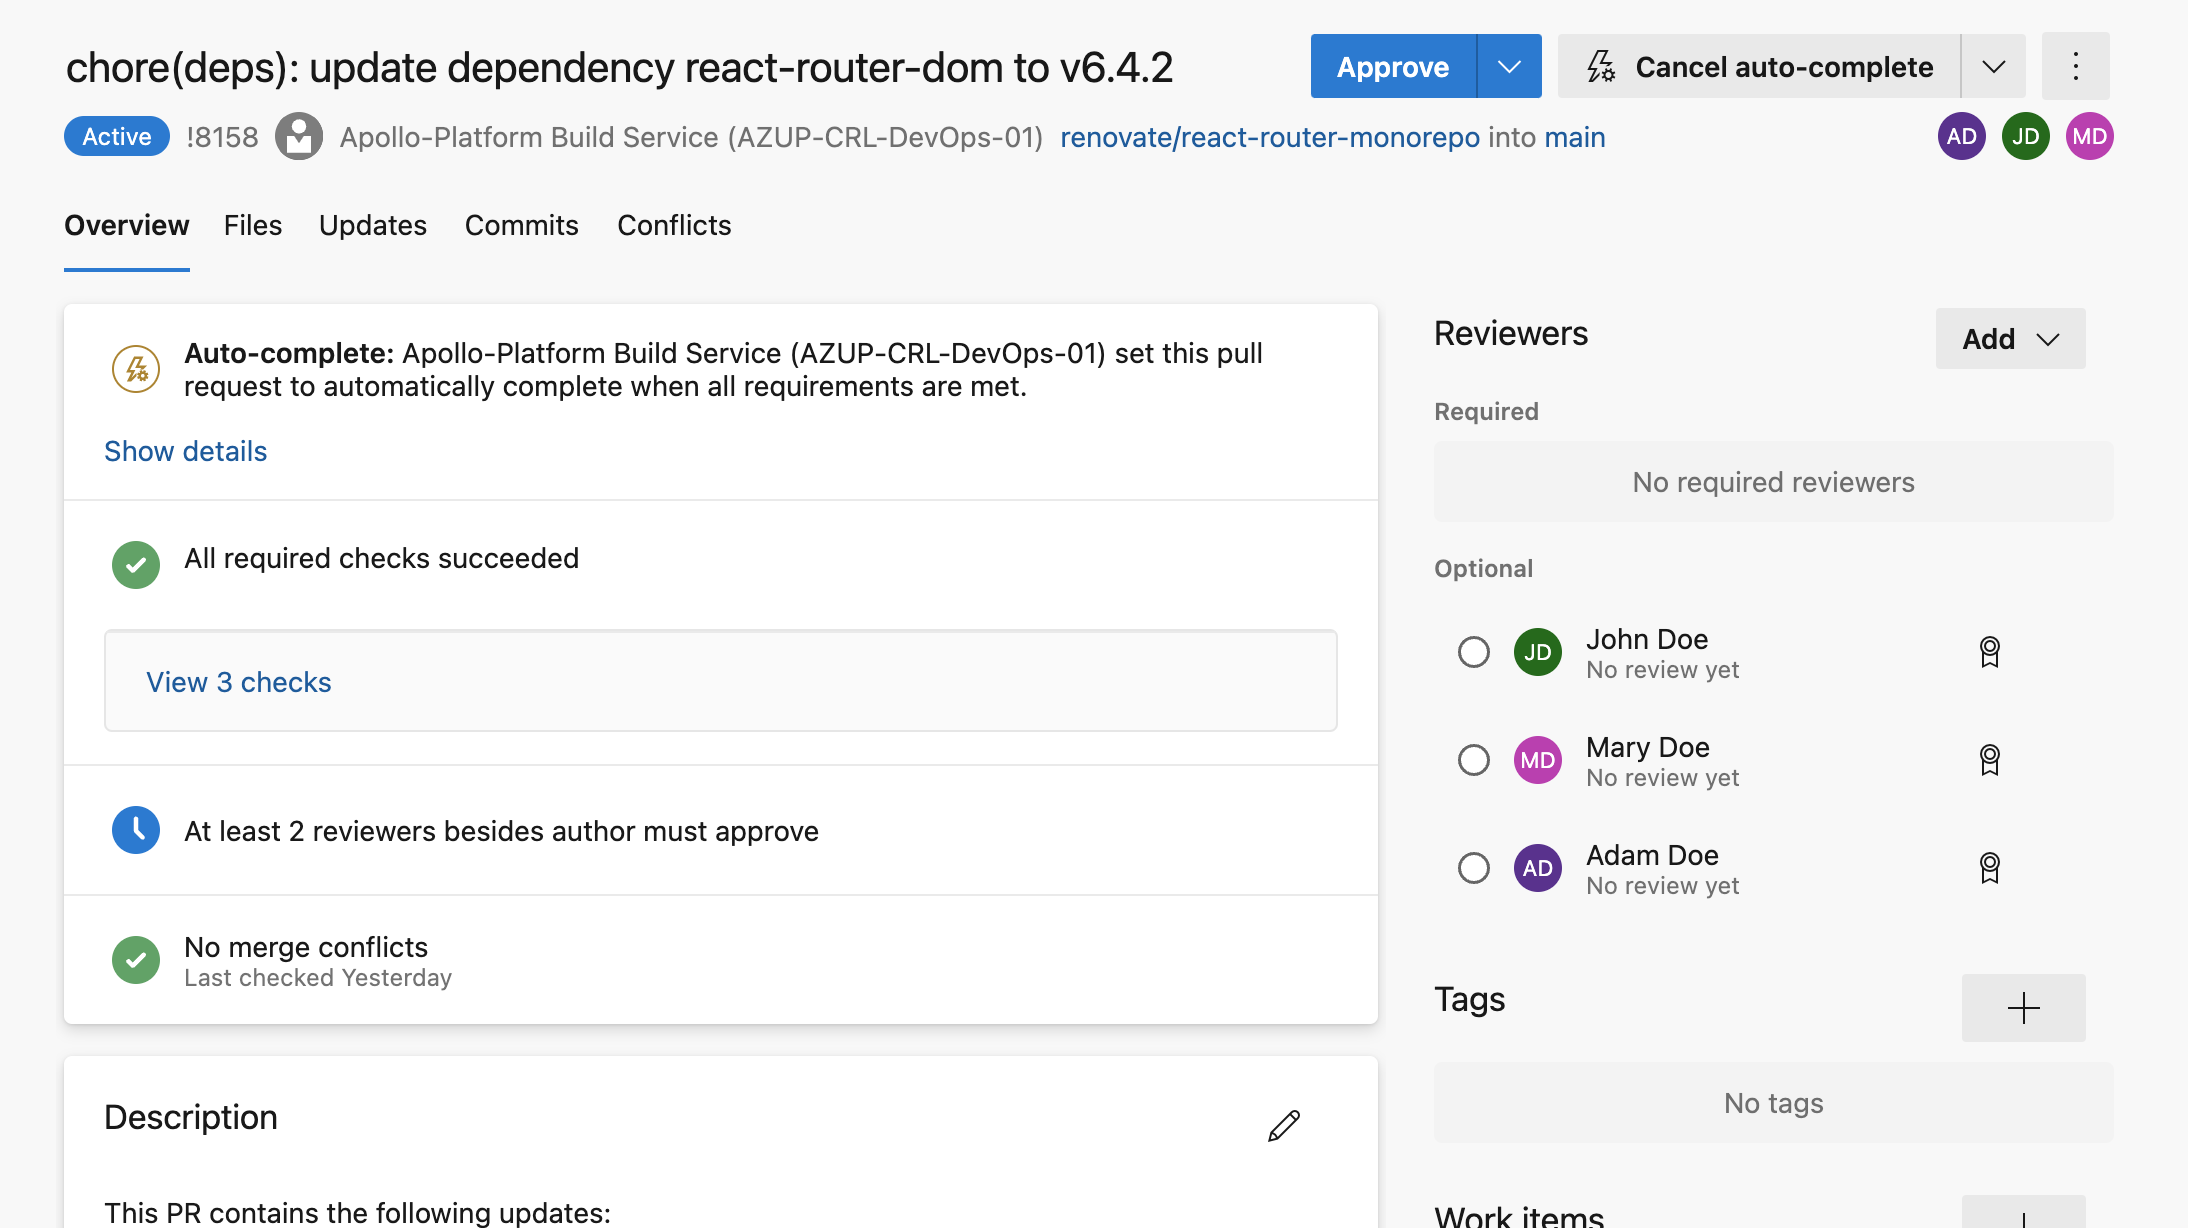Image resolution: width=2188 pixels, height=1228 pixels.
Task: Click the pencil icon to edit Description
Action: click(1284, 1125)
